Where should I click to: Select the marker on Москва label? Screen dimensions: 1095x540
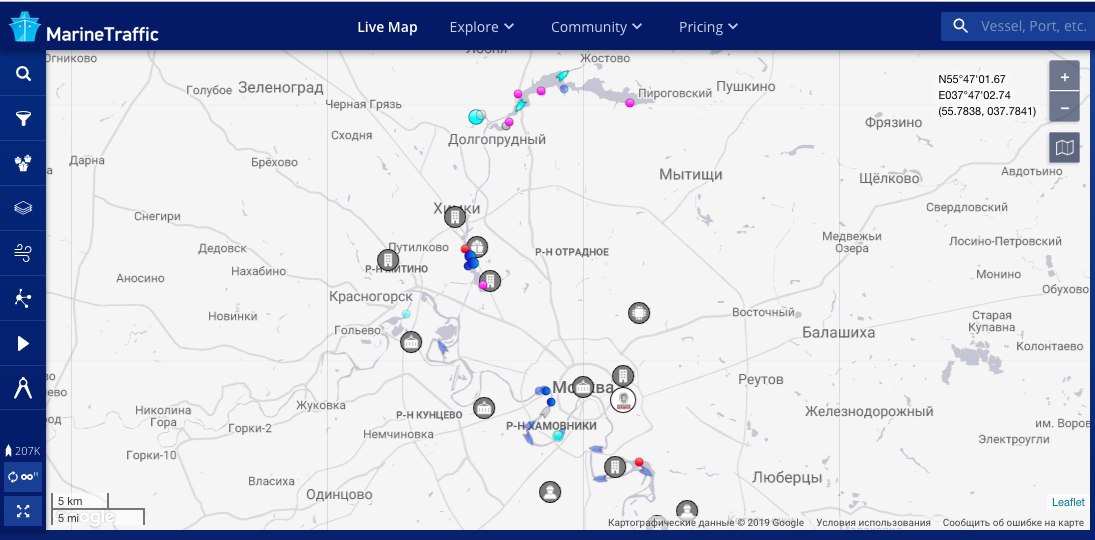click(x=582, y=386)
